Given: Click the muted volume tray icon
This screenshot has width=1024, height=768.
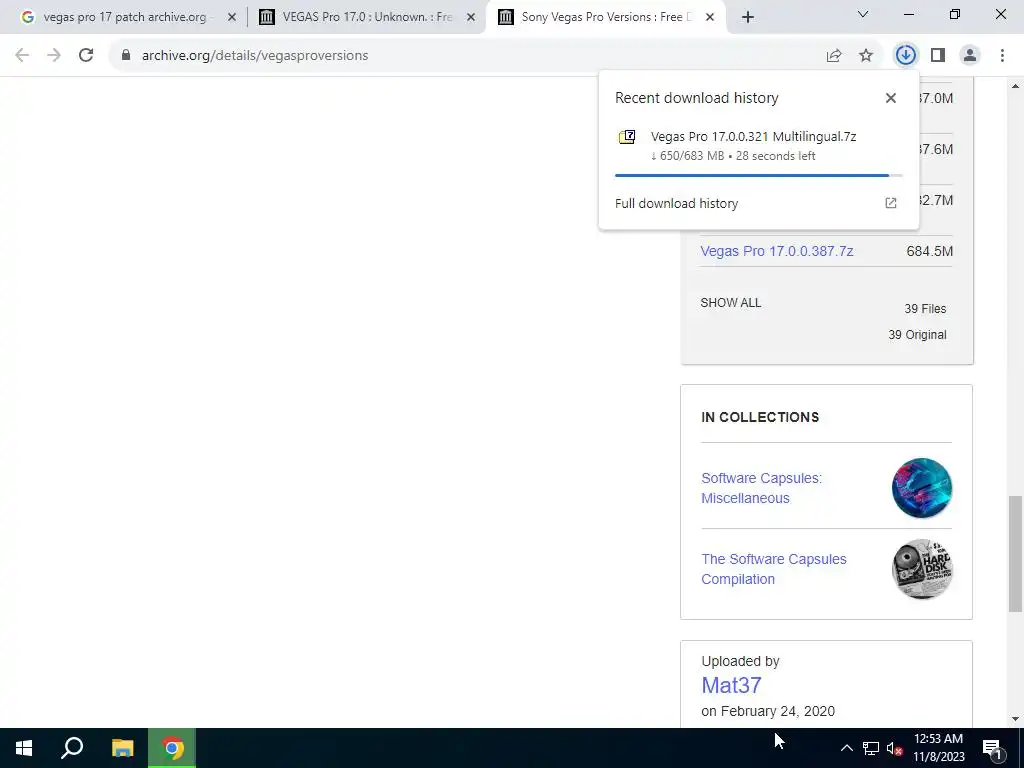Looking at the screenshot, I should [894, 748].
